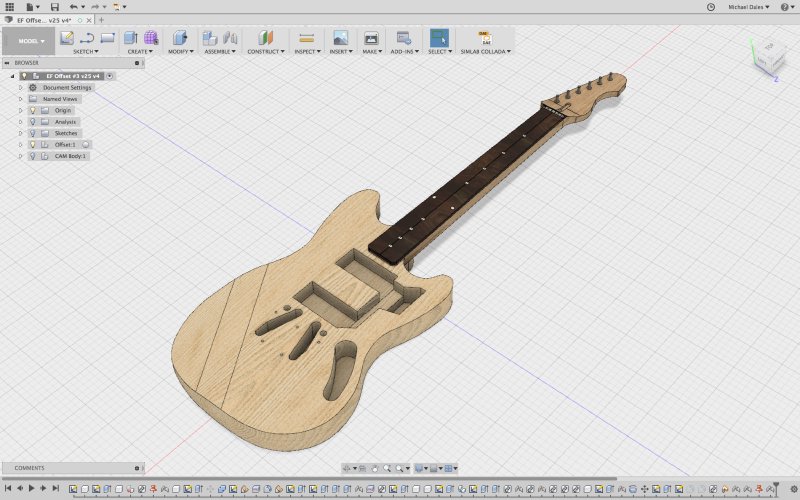The height and width of the screenshot is (500, 800).
Task: Open the SKETCH menu
Action: 86,52
